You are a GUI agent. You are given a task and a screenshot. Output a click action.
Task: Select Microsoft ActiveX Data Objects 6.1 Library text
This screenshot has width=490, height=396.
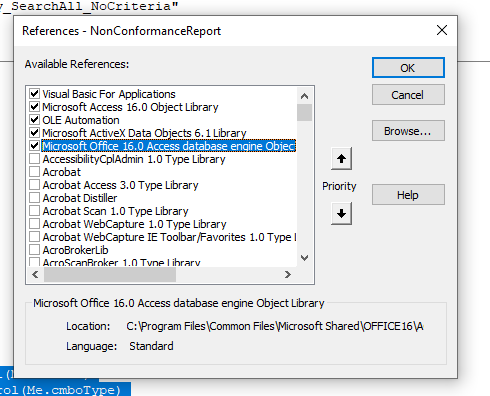(x=144, y=133)
